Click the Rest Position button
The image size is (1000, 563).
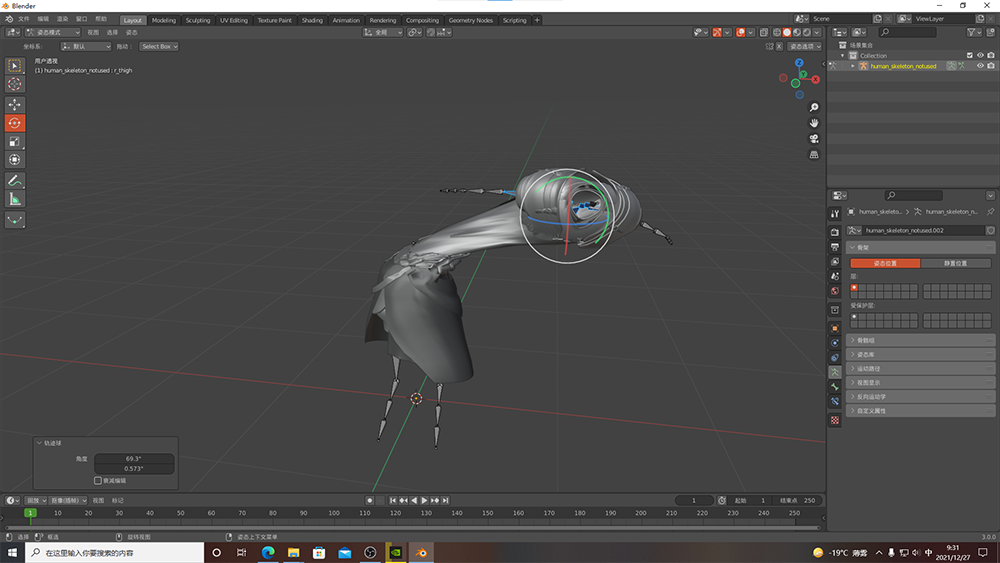[956, 263]
